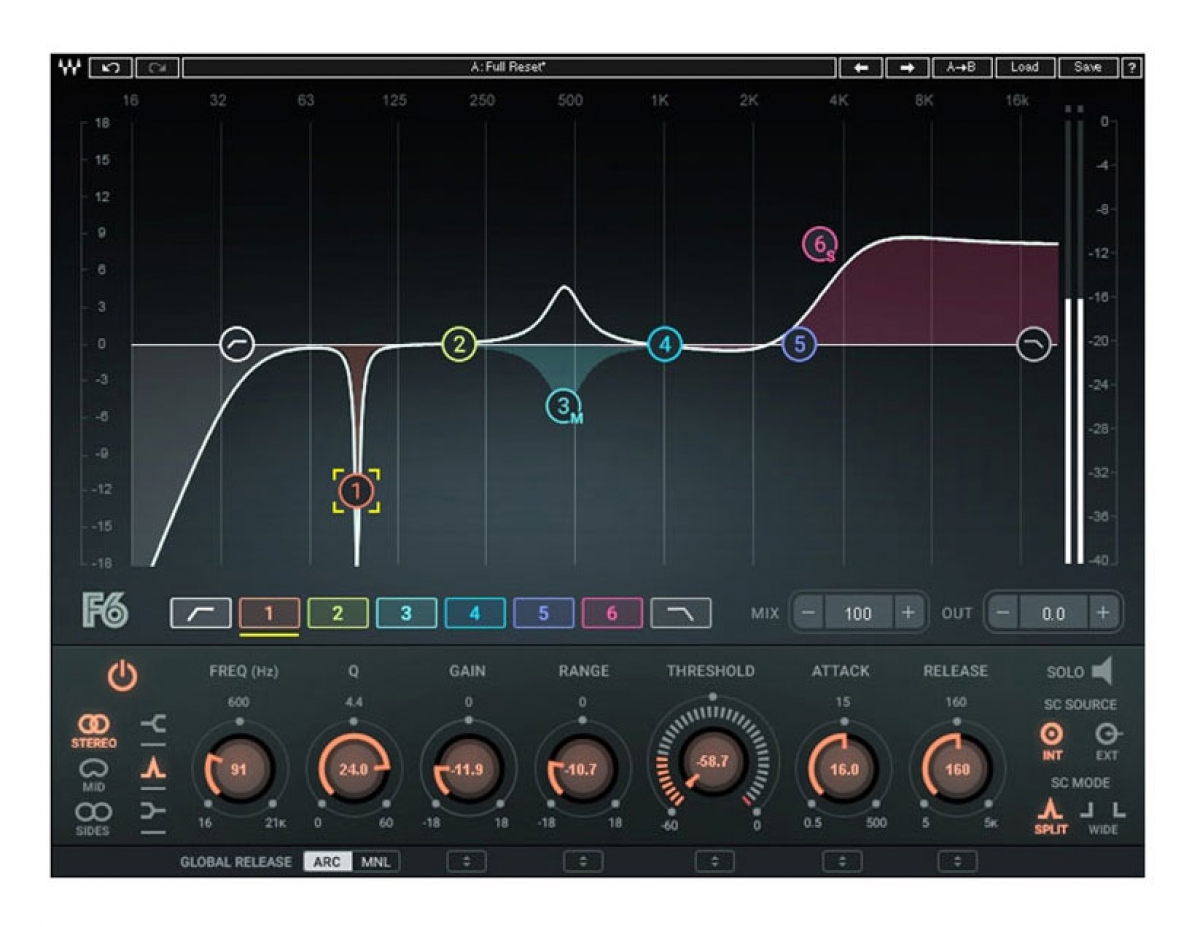This screenshot has width=1200, height=927.
Task: Open the high-pass filter band selector button
Action: [x=201, y=613]
